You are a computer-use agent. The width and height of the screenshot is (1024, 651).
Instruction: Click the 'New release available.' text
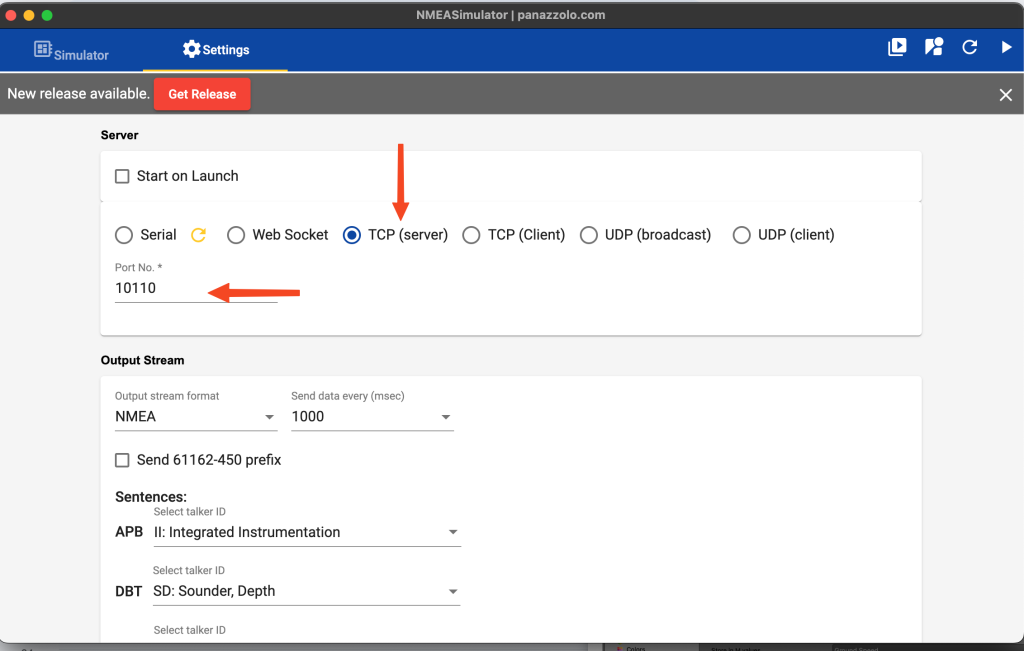coord(78,93)
